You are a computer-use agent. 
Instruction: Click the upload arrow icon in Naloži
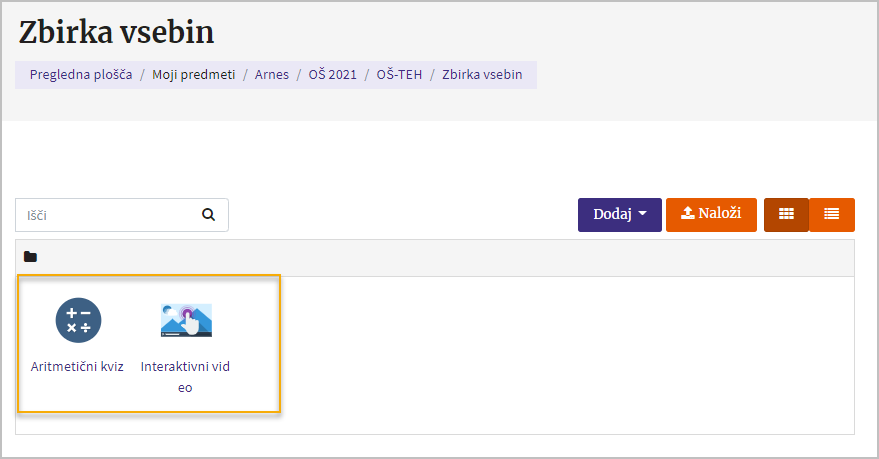687,213
